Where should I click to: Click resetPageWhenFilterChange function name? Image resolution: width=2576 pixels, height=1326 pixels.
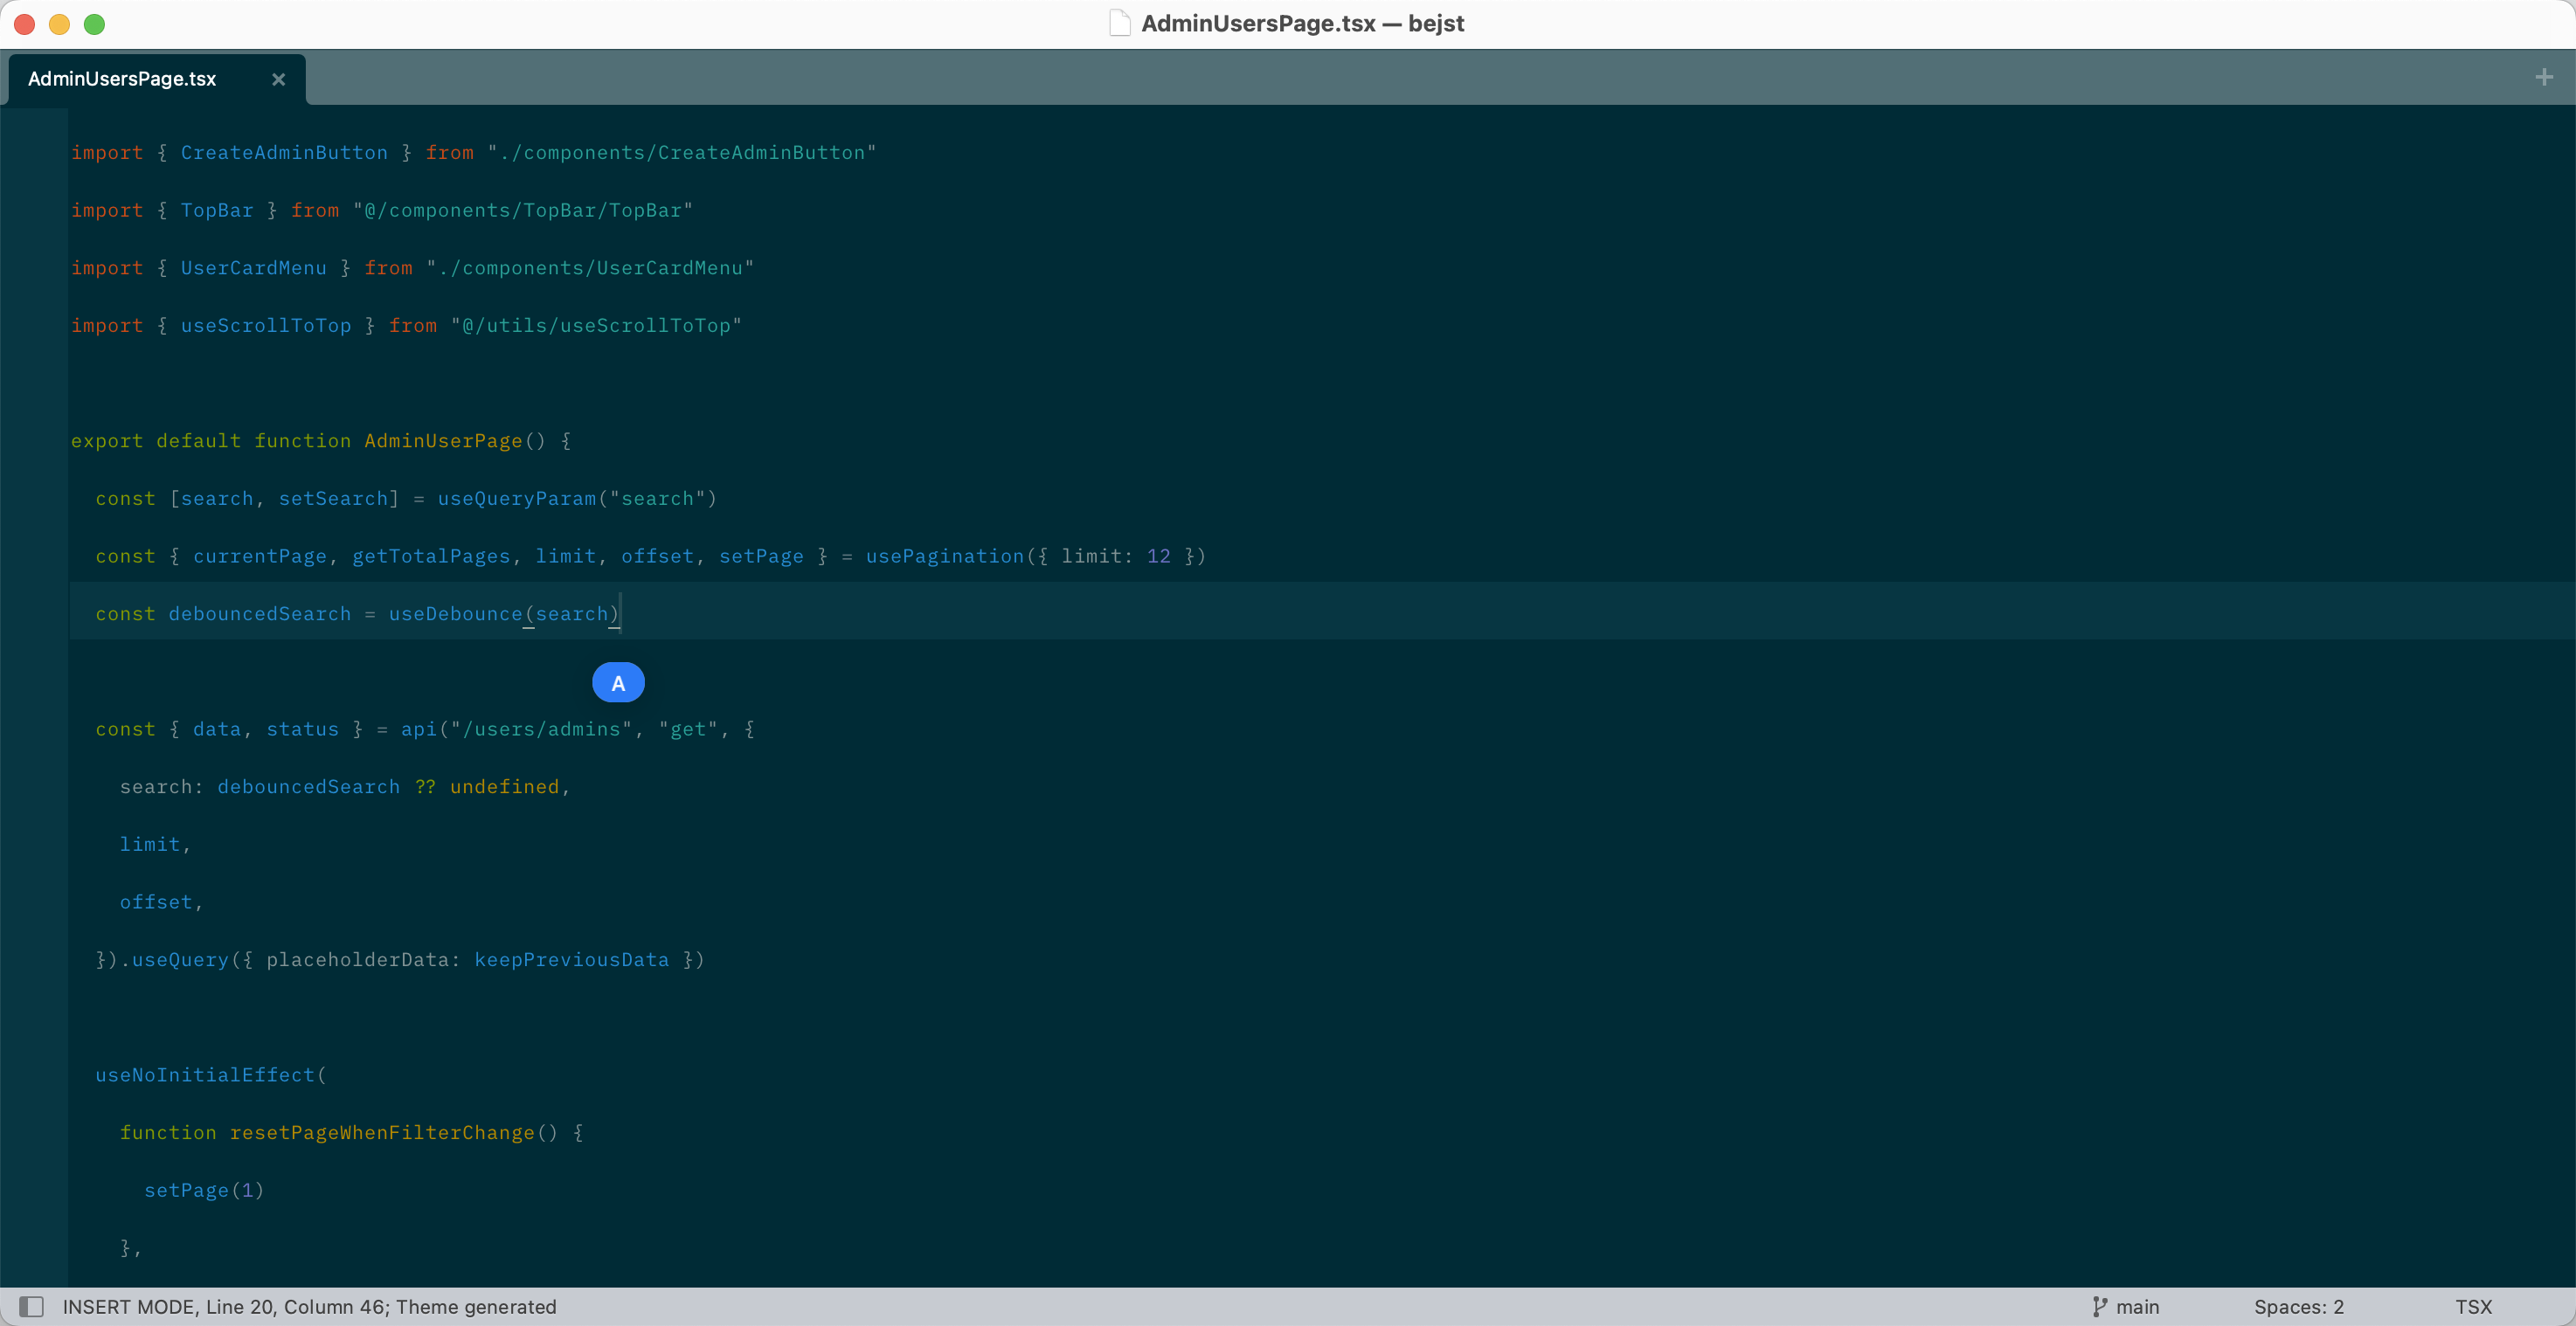point(382,1133)
